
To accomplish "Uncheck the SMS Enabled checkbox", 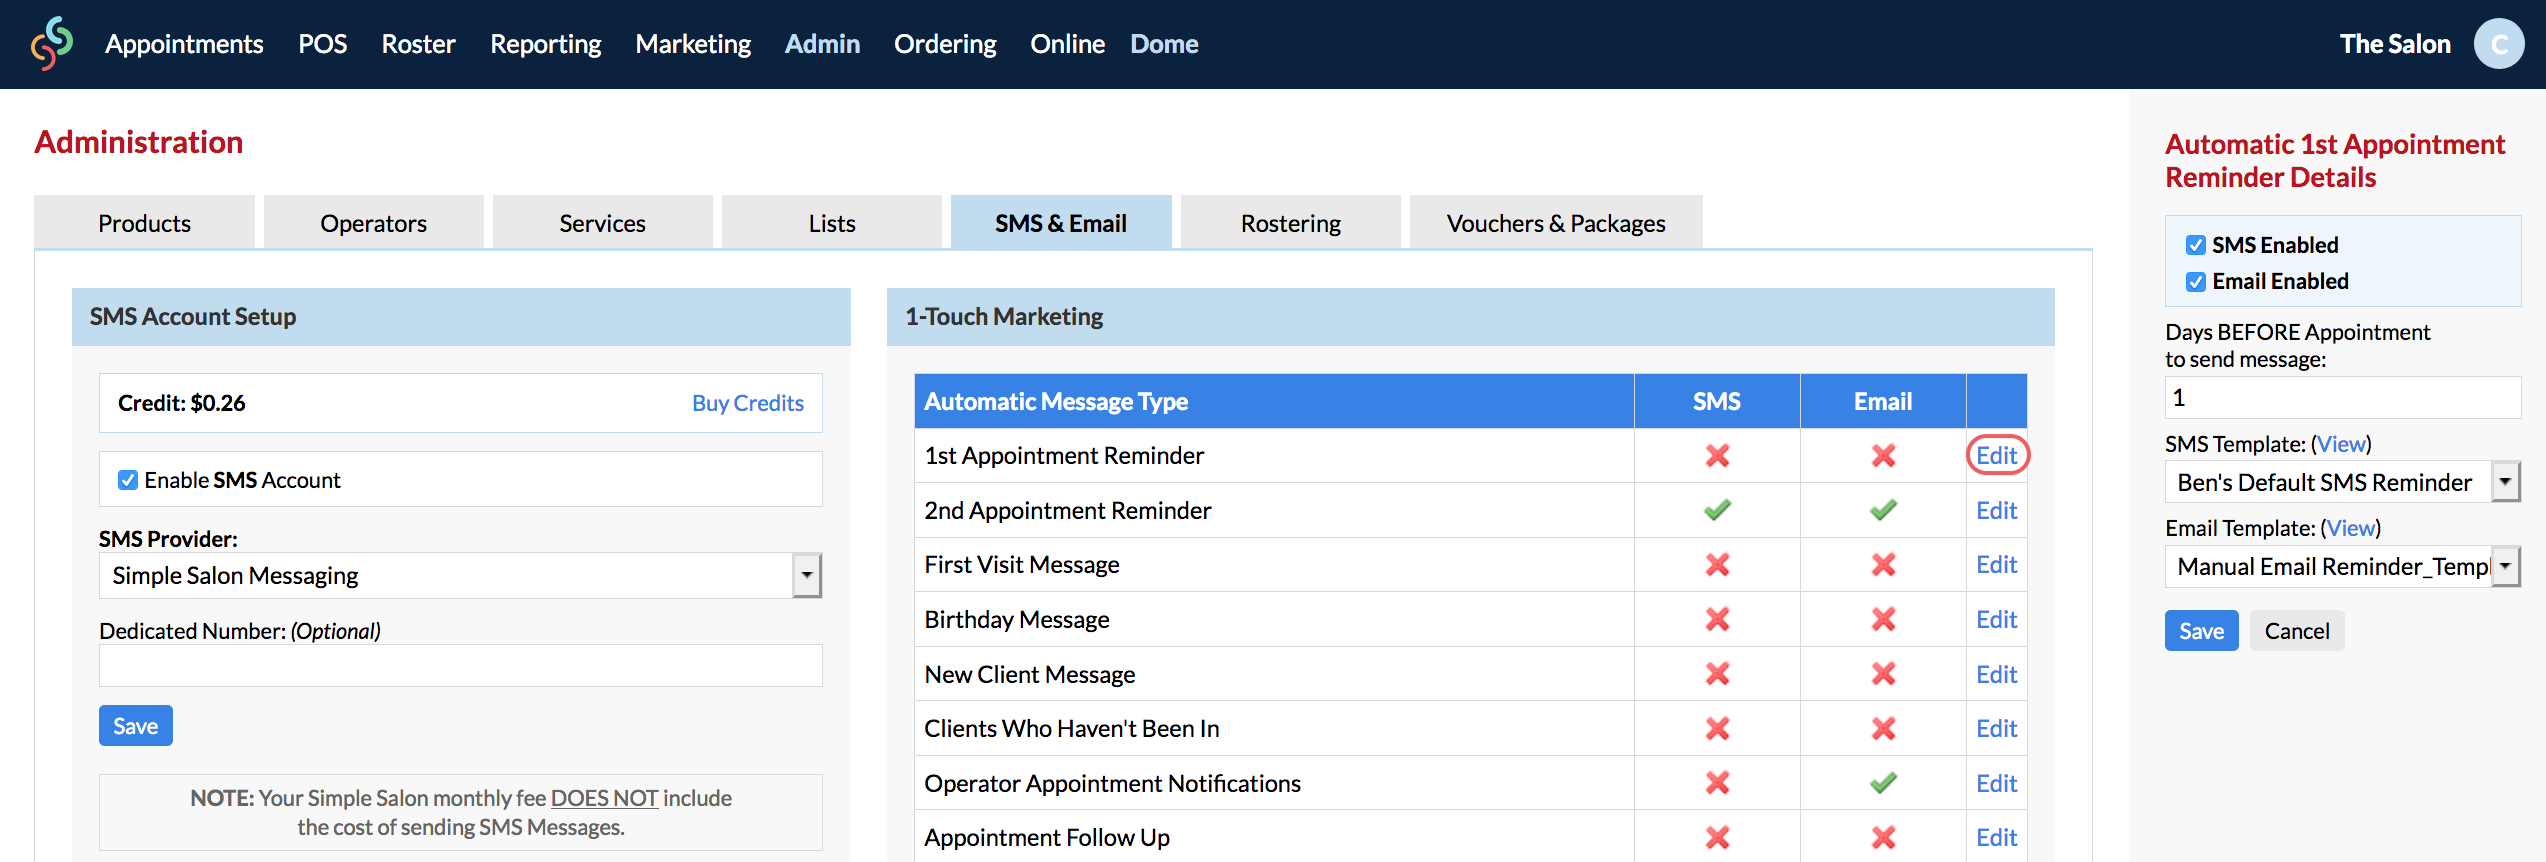I will pos(2196,245).
